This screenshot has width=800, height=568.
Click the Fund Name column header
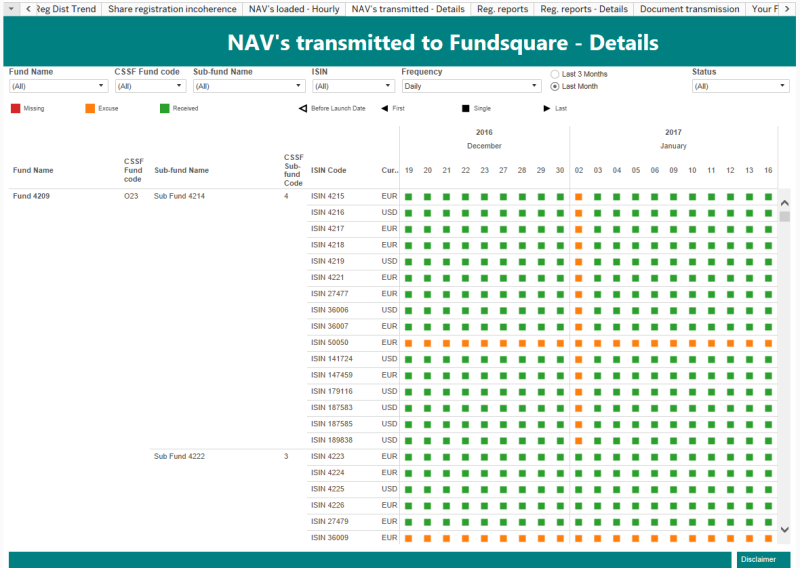pyautogui.click(x=33, y=170)
